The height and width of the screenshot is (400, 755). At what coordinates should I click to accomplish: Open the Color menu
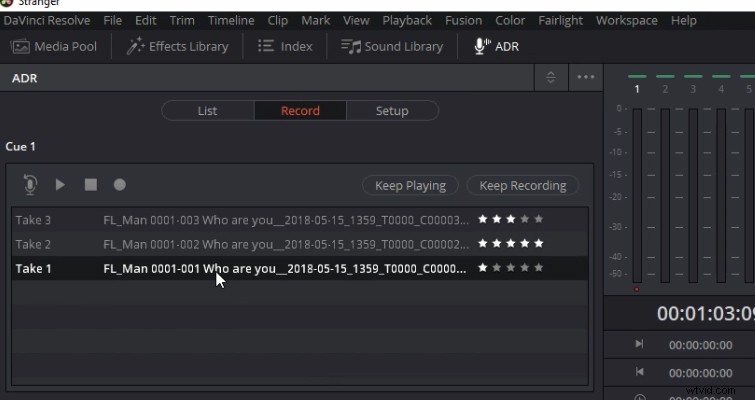(x=510, y=21)
